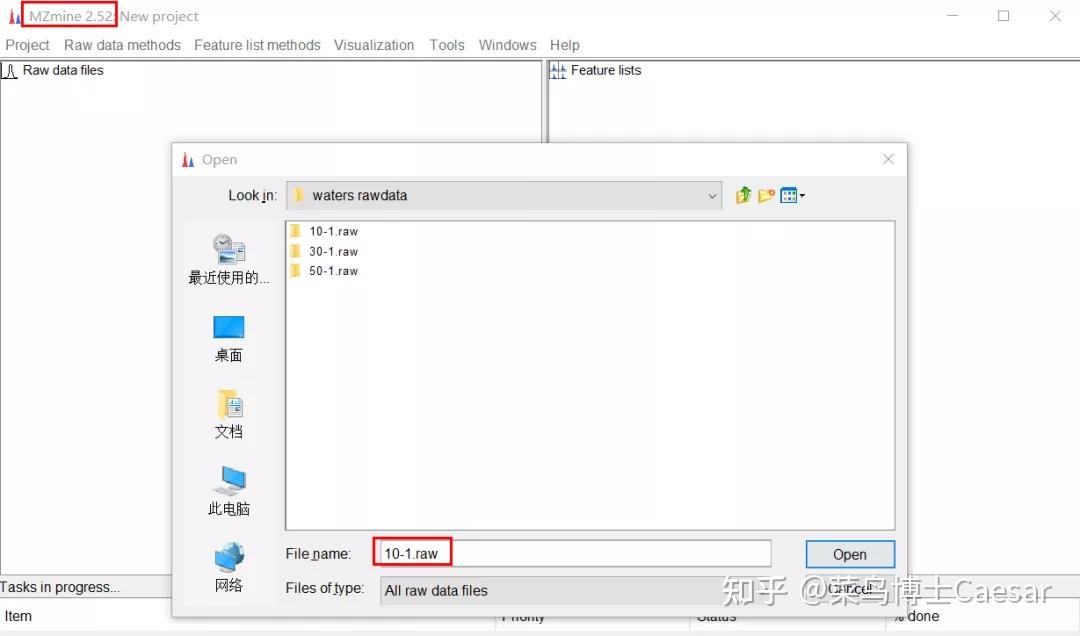Viewport: 1080px width, 636px height.
Task: Click the Open button
Action: (849, 554)
